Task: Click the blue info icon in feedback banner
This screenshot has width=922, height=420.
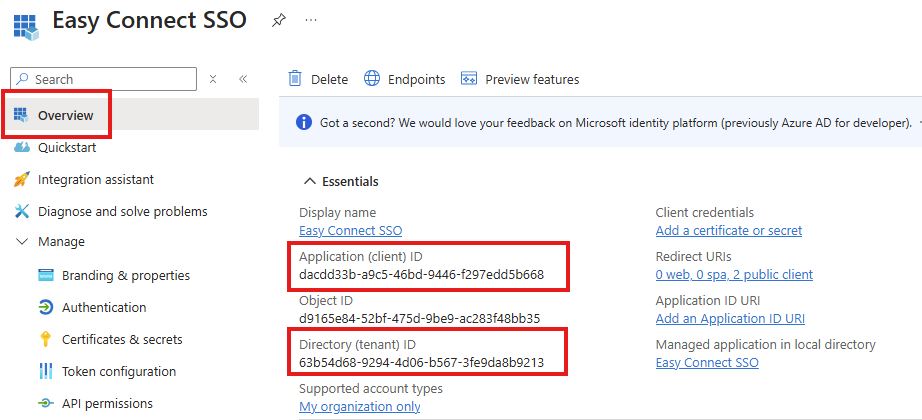Action: 303,122
